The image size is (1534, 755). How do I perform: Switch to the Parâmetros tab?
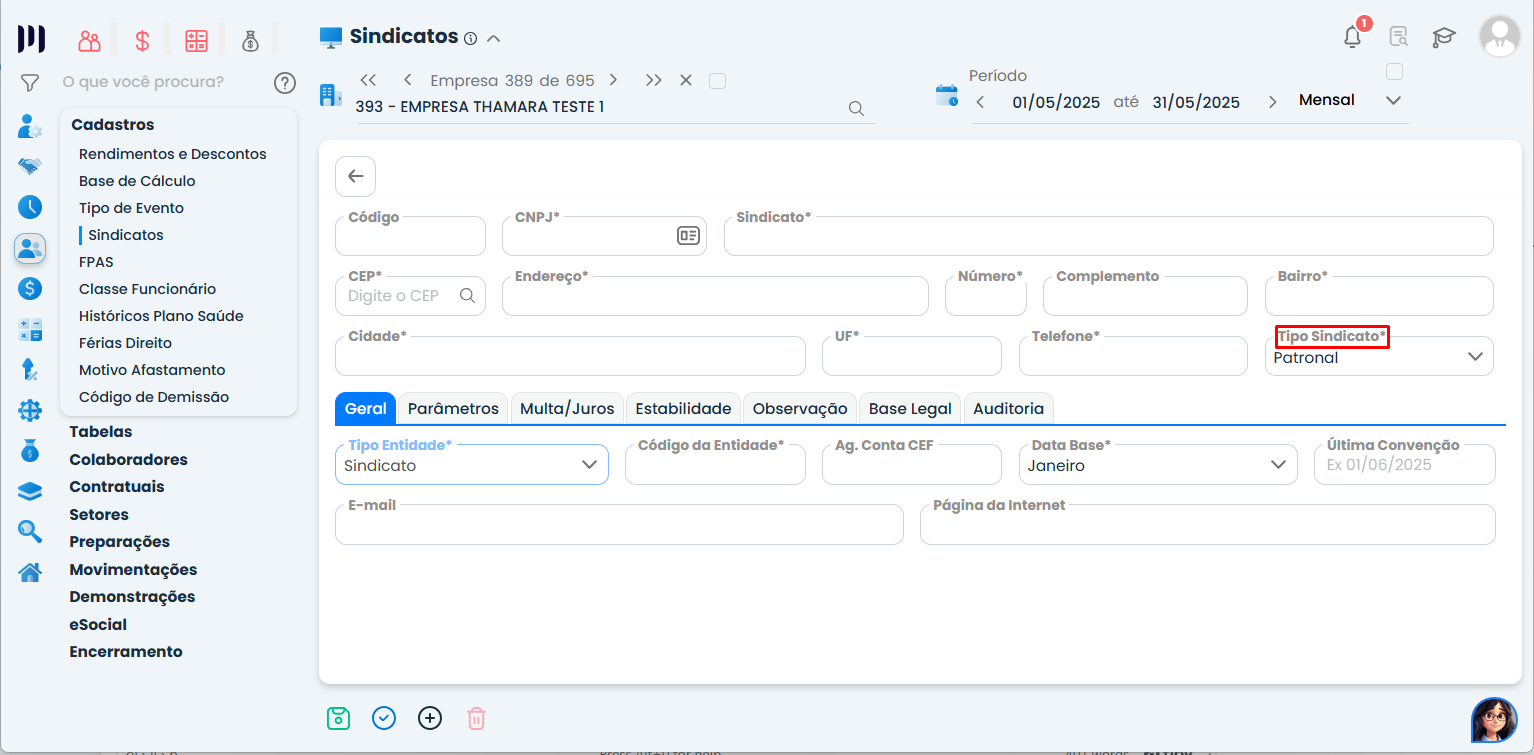[x=453, y=409]
